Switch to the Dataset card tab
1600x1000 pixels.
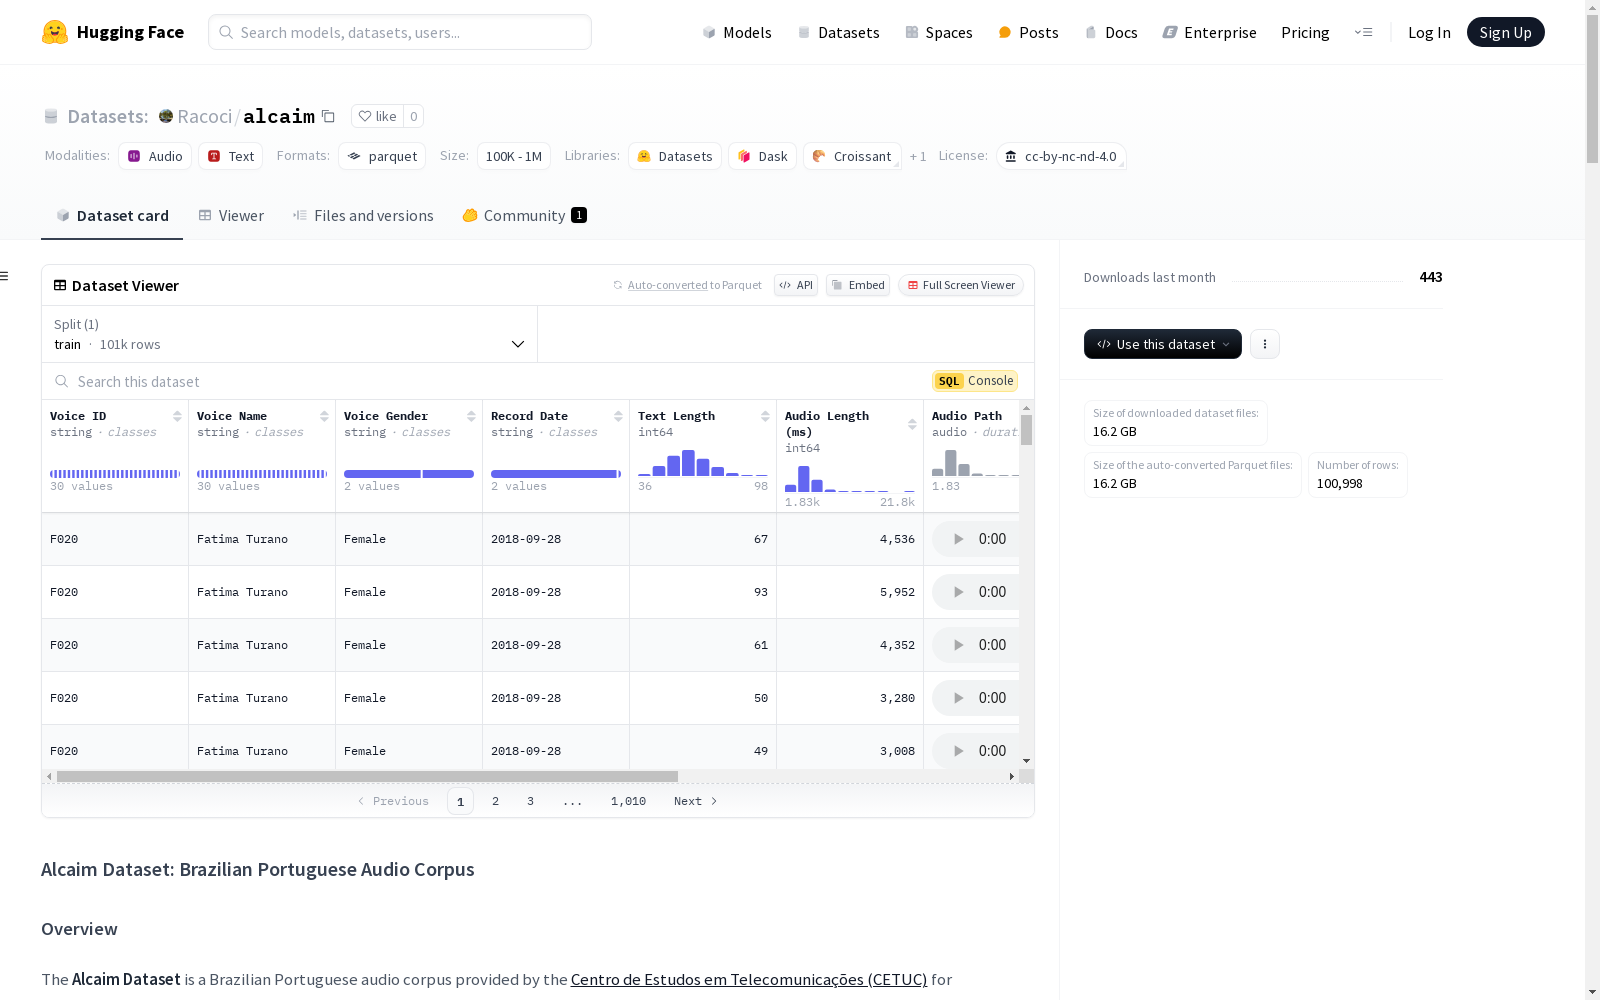coord(112,216)
